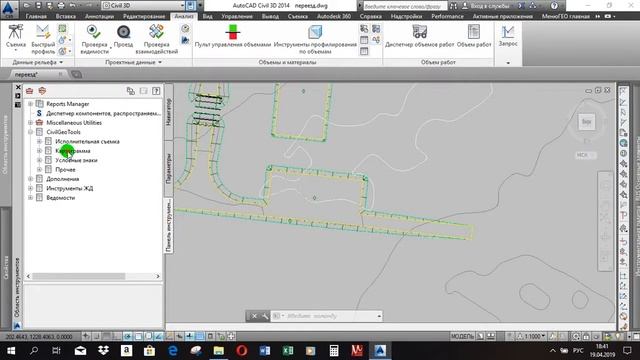
Task: Select the Картограмма tree item
Action: tap(73, 151)
